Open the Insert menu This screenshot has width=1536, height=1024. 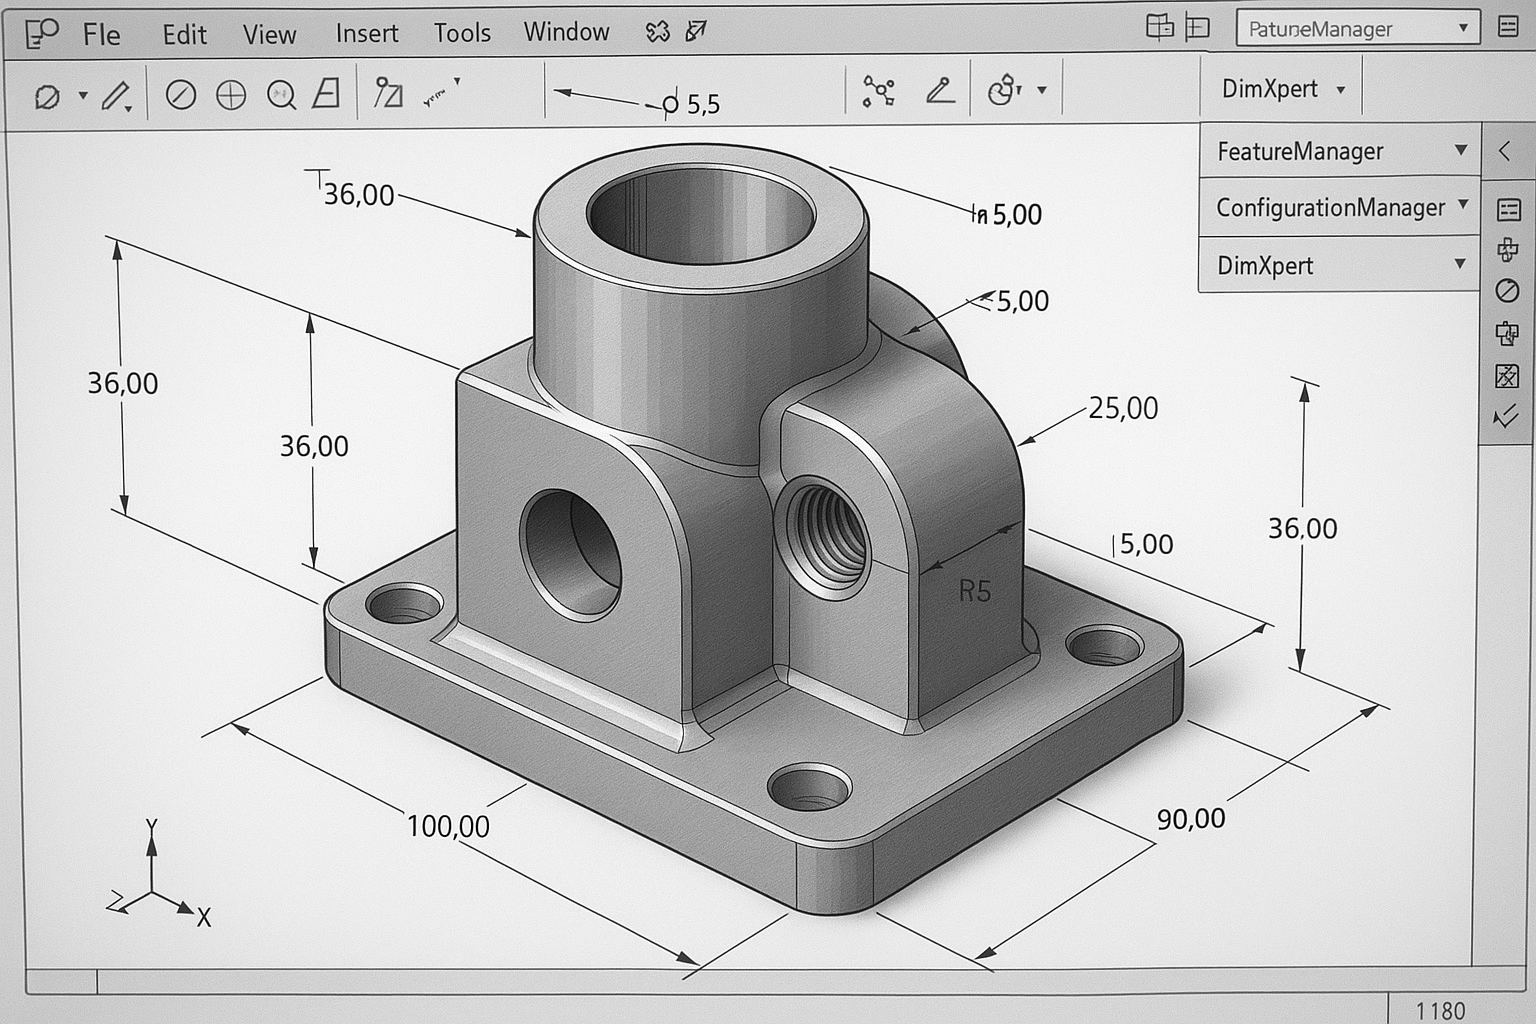pyautogui.click(x=366, y=33)
